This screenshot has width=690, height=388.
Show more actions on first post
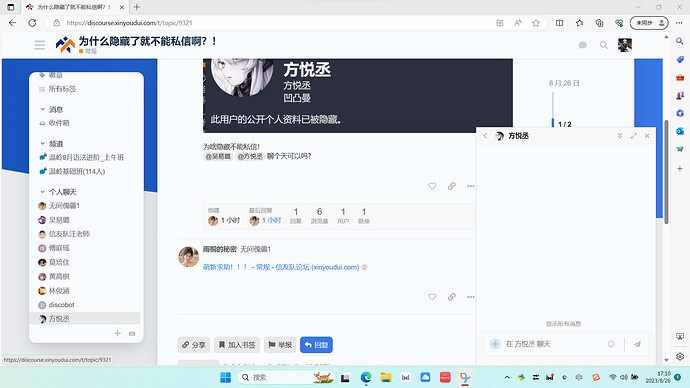(471, 186)
